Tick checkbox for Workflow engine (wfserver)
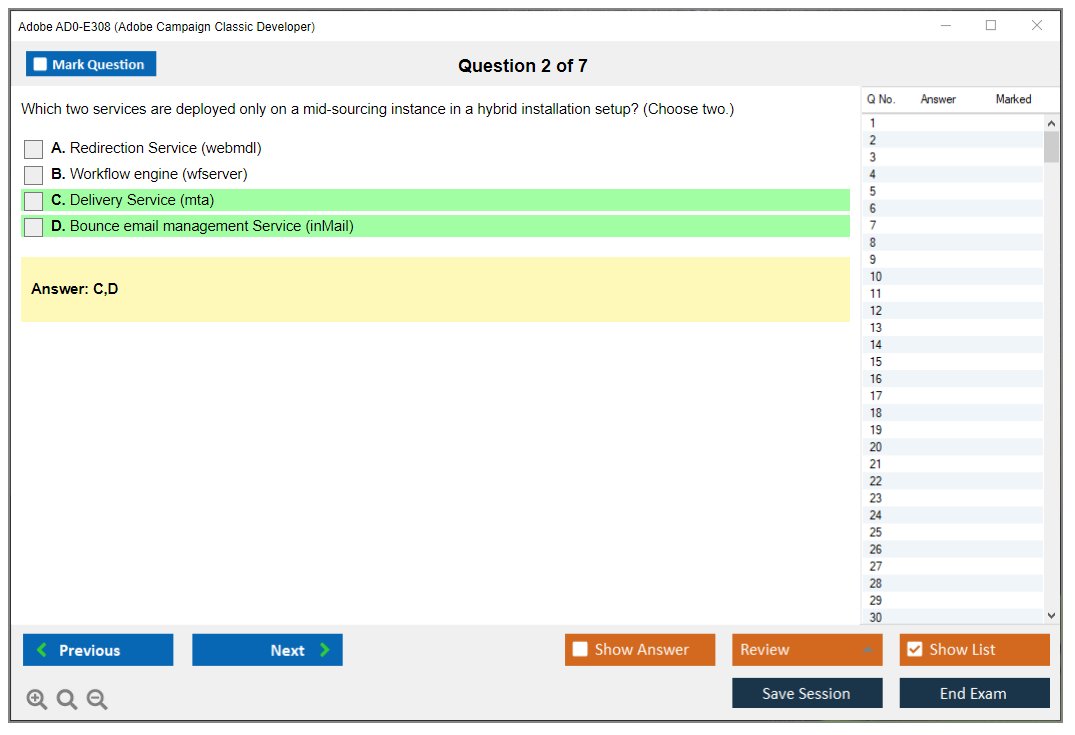This screenshot has width=1075, height=735. tap(33, 175)
